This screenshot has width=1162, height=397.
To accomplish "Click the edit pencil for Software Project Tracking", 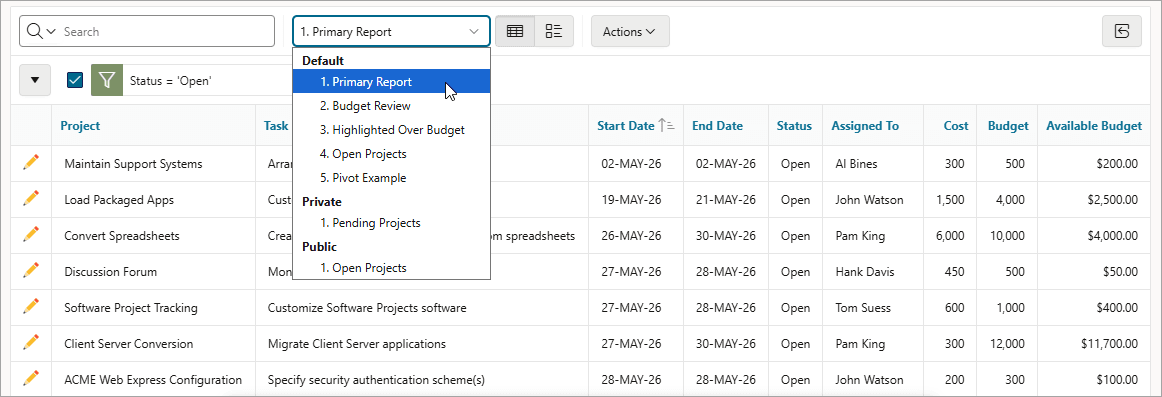I will 30,307.
